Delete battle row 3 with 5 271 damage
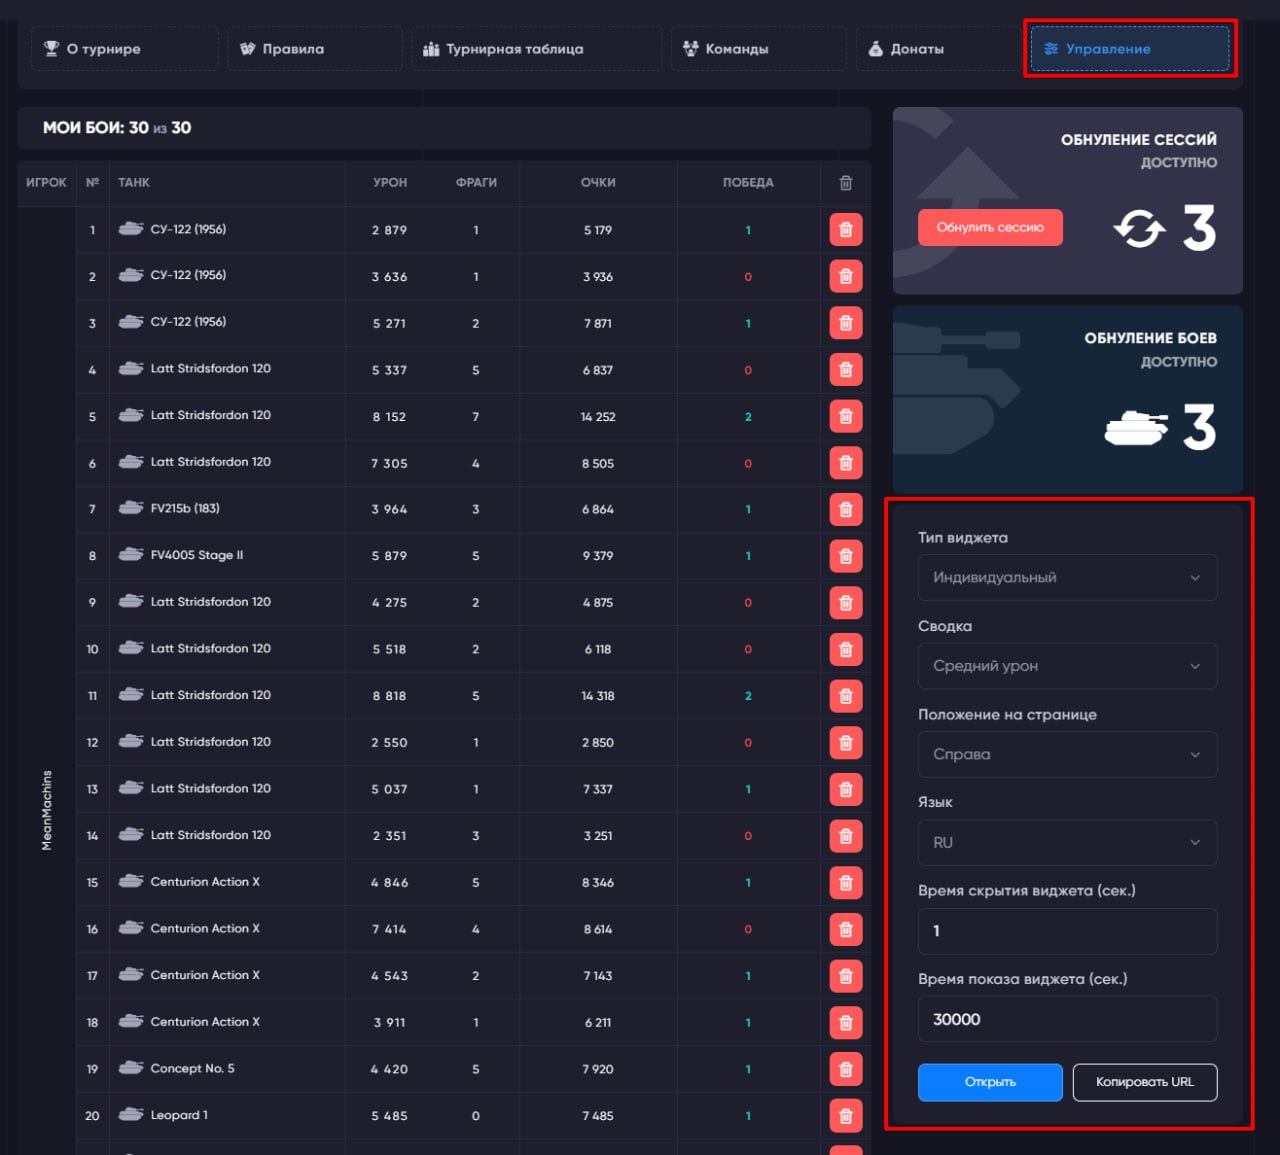This screenshot has width=1280, height=1155. pos(845,323)
